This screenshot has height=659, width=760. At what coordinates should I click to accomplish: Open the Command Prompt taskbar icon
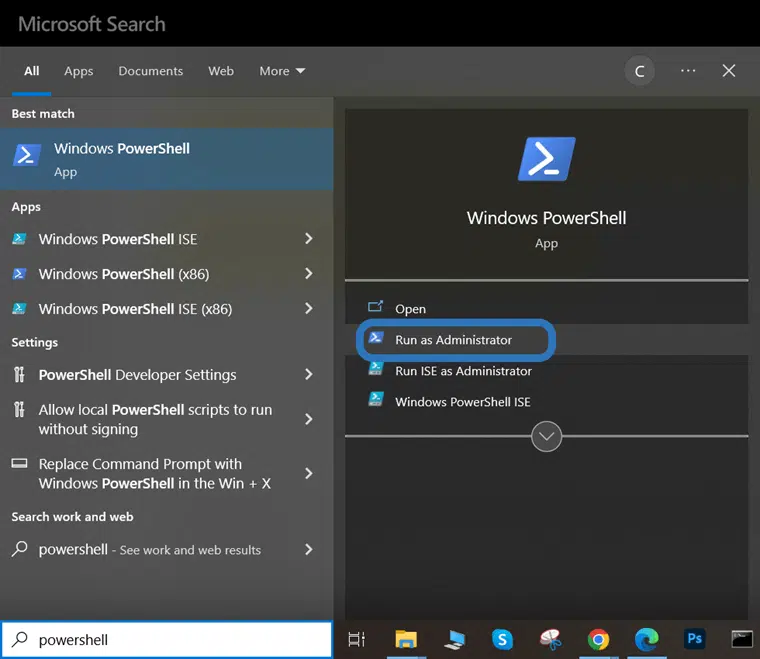[x=742, y=639]
